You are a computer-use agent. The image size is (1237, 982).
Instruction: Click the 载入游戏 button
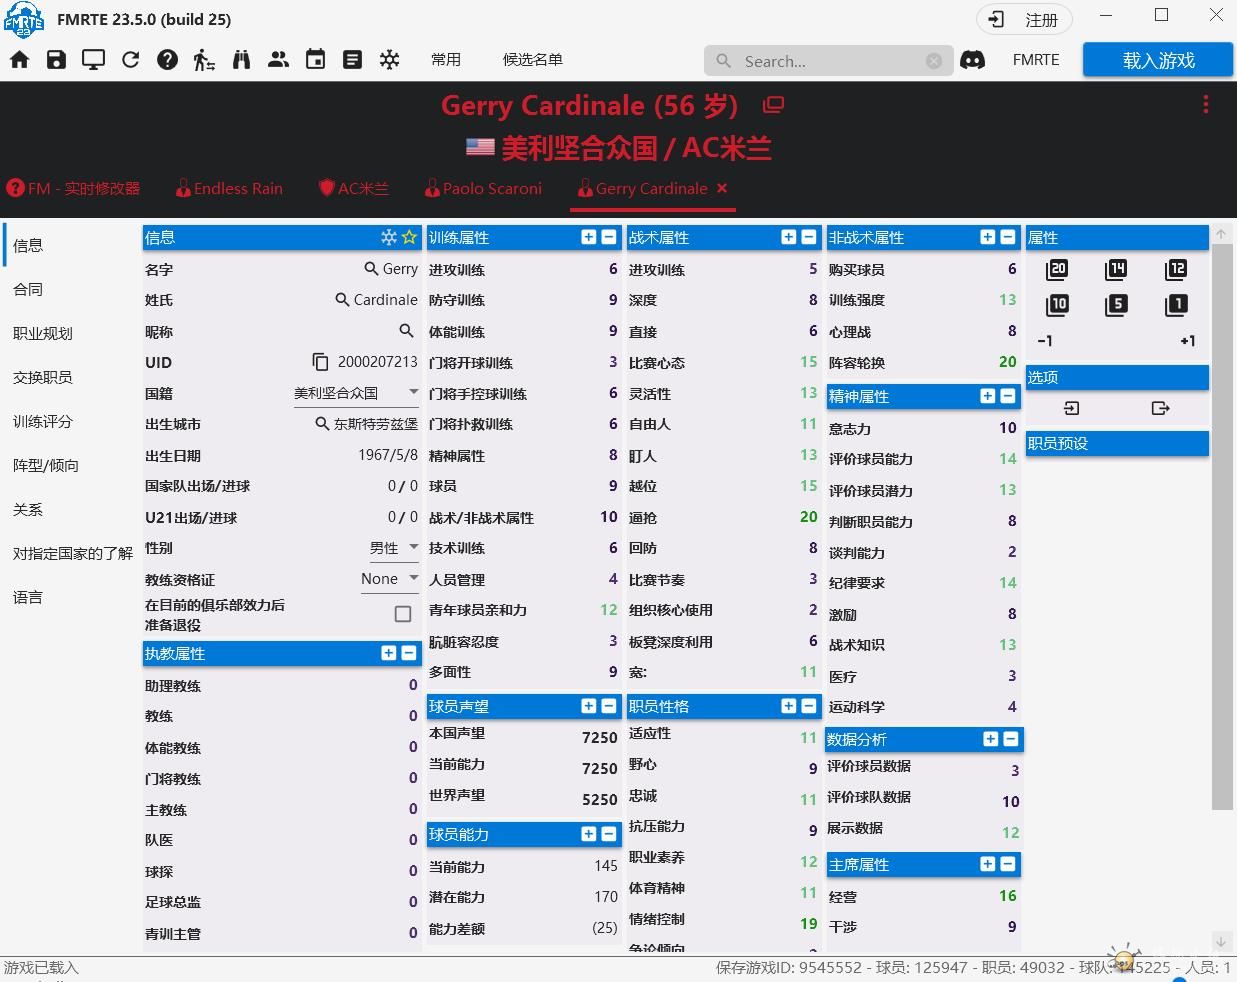click(1159, 60)
